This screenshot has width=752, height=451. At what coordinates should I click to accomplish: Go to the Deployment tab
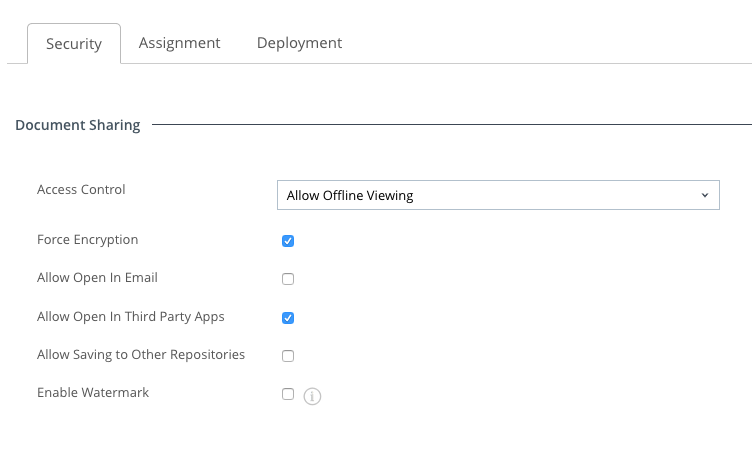[299, 43]
